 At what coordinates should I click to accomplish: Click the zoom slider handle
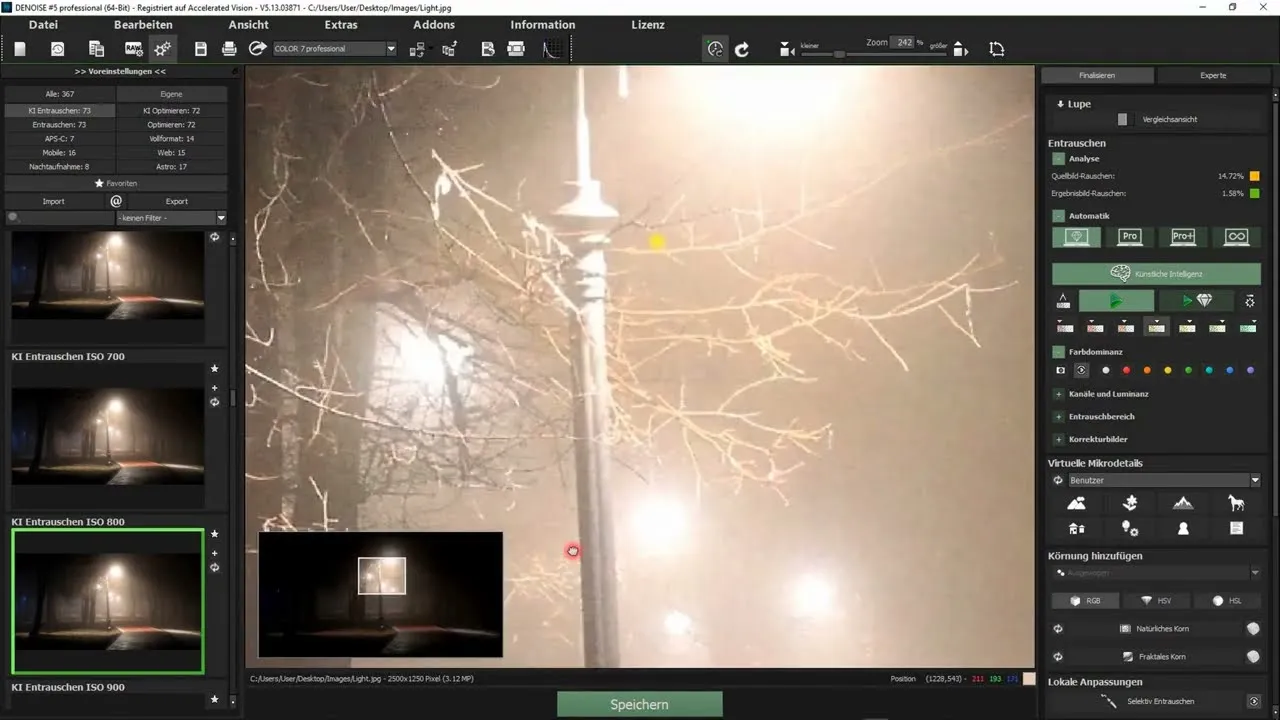tap(839, 54)
